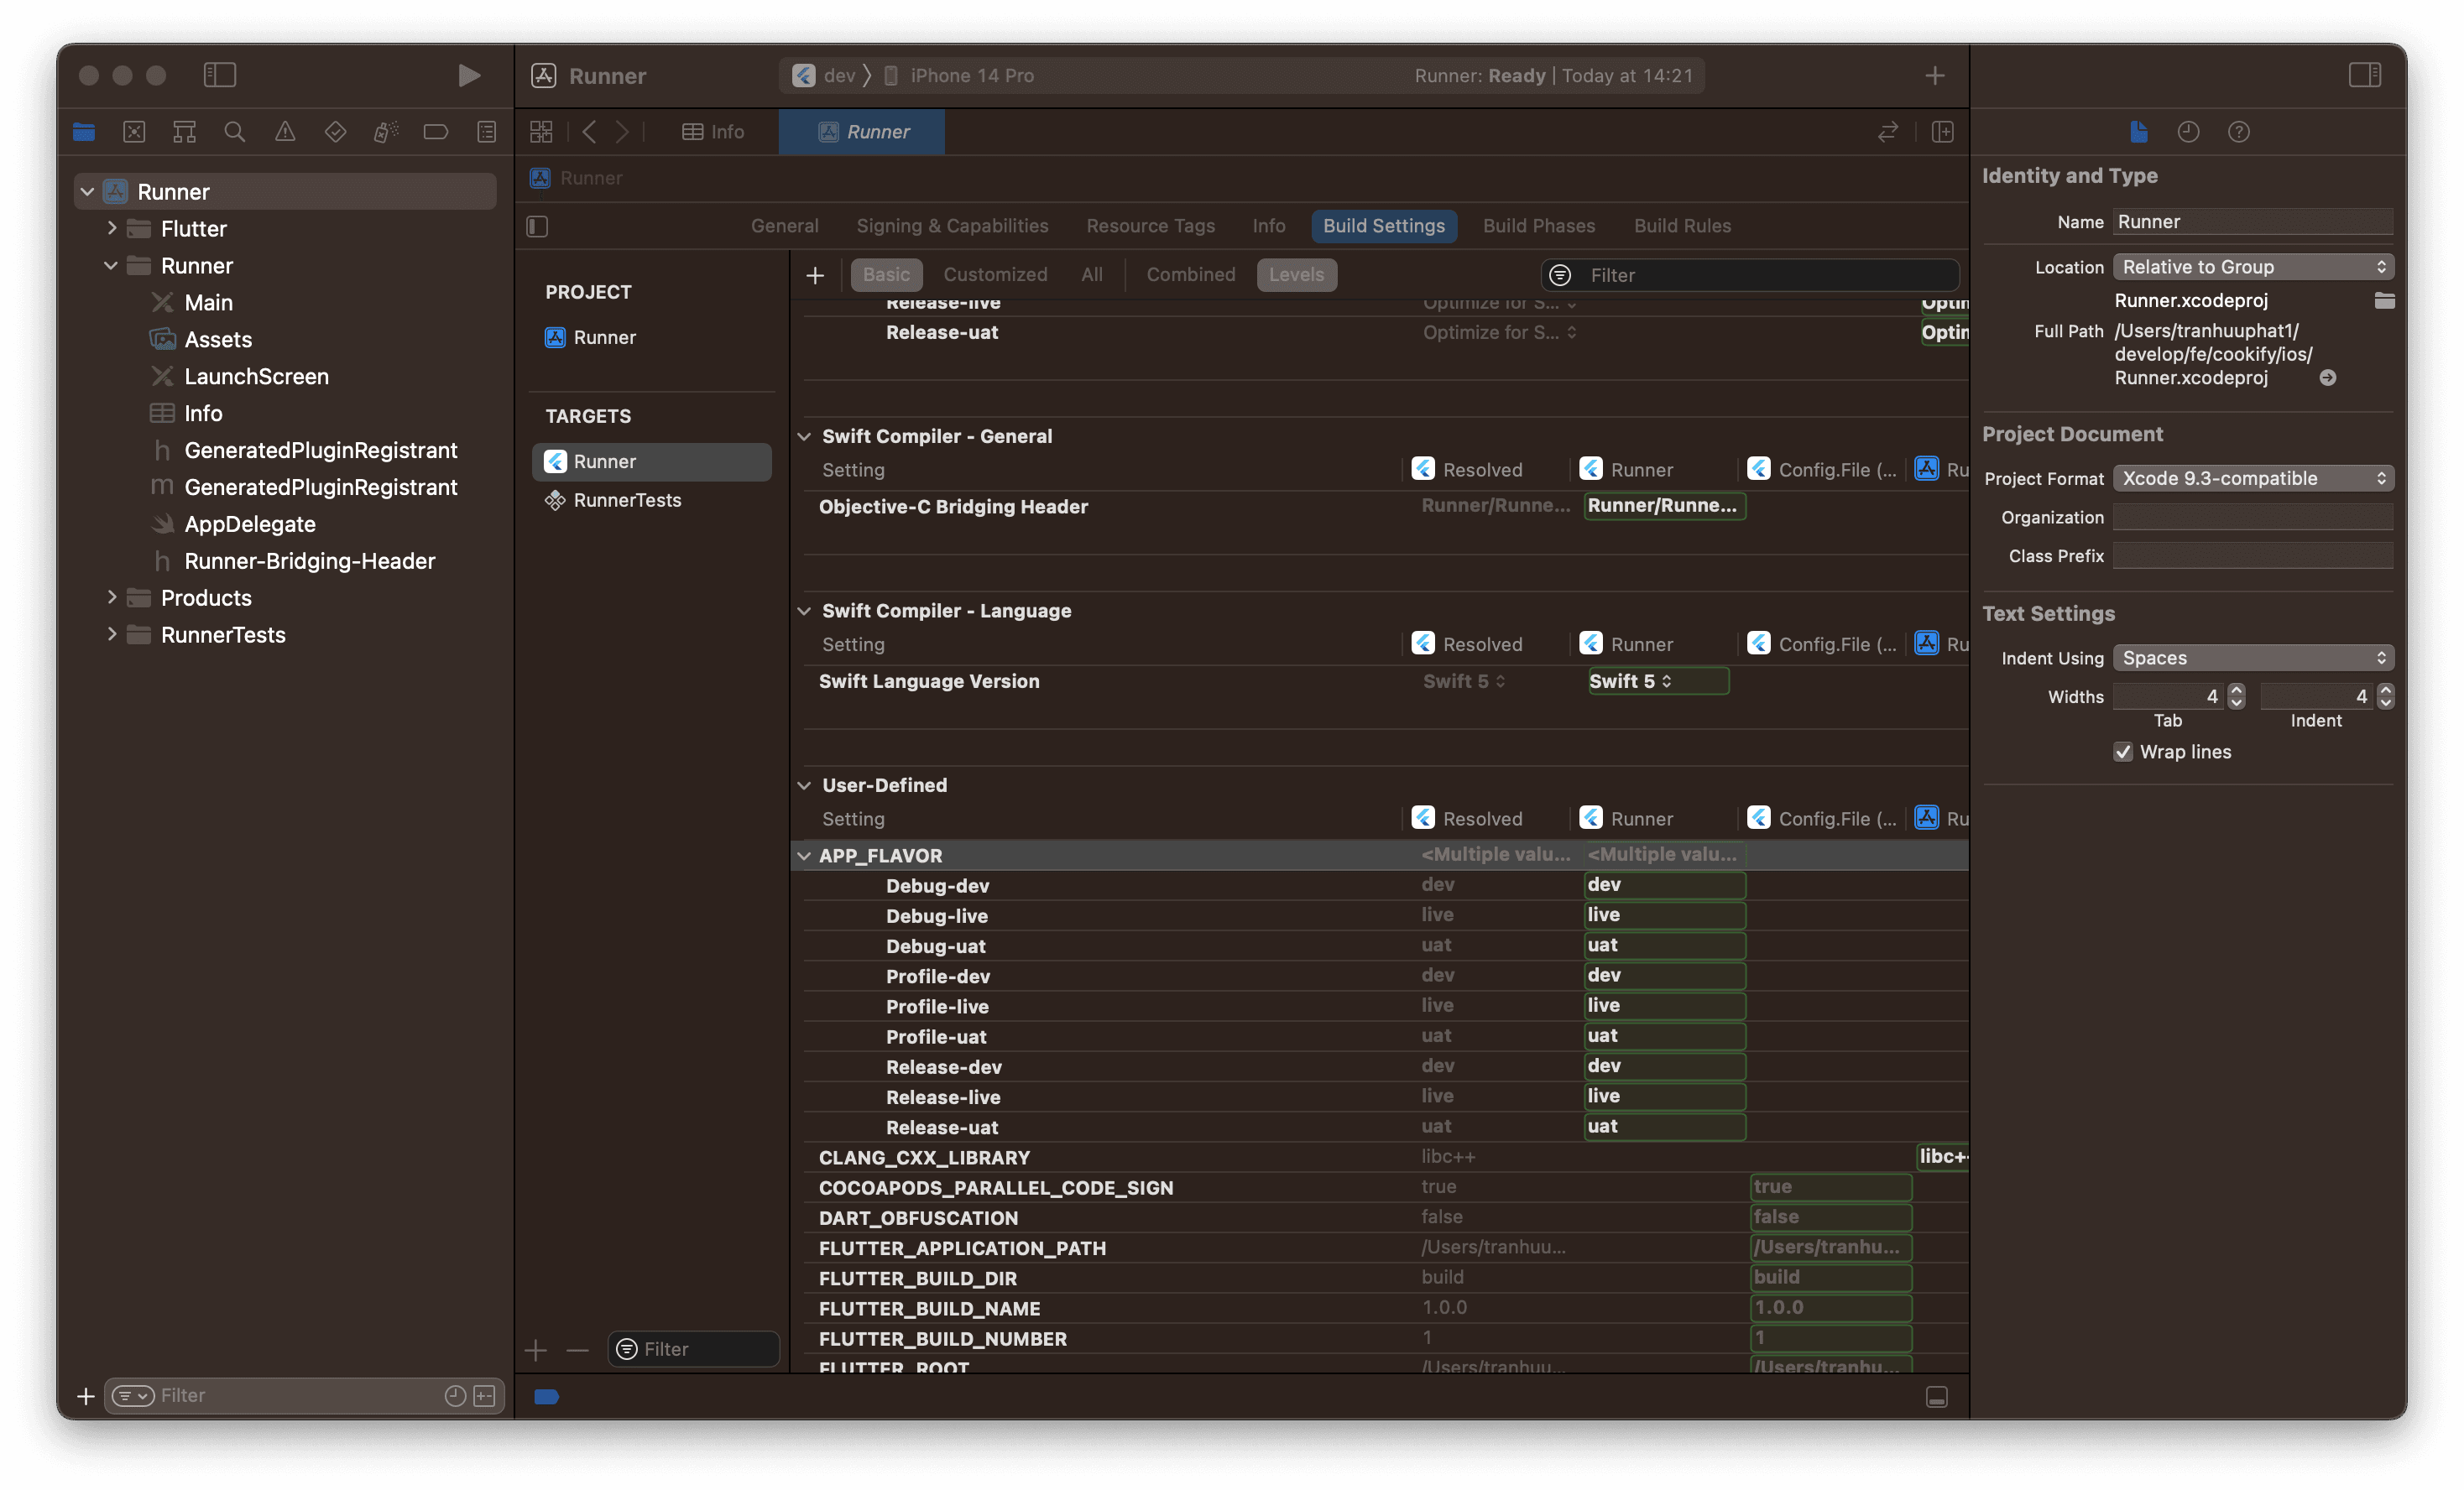Open the Report navigator icon
Viewport: 2464px width, 1490px height.
(x=487, y=131)
